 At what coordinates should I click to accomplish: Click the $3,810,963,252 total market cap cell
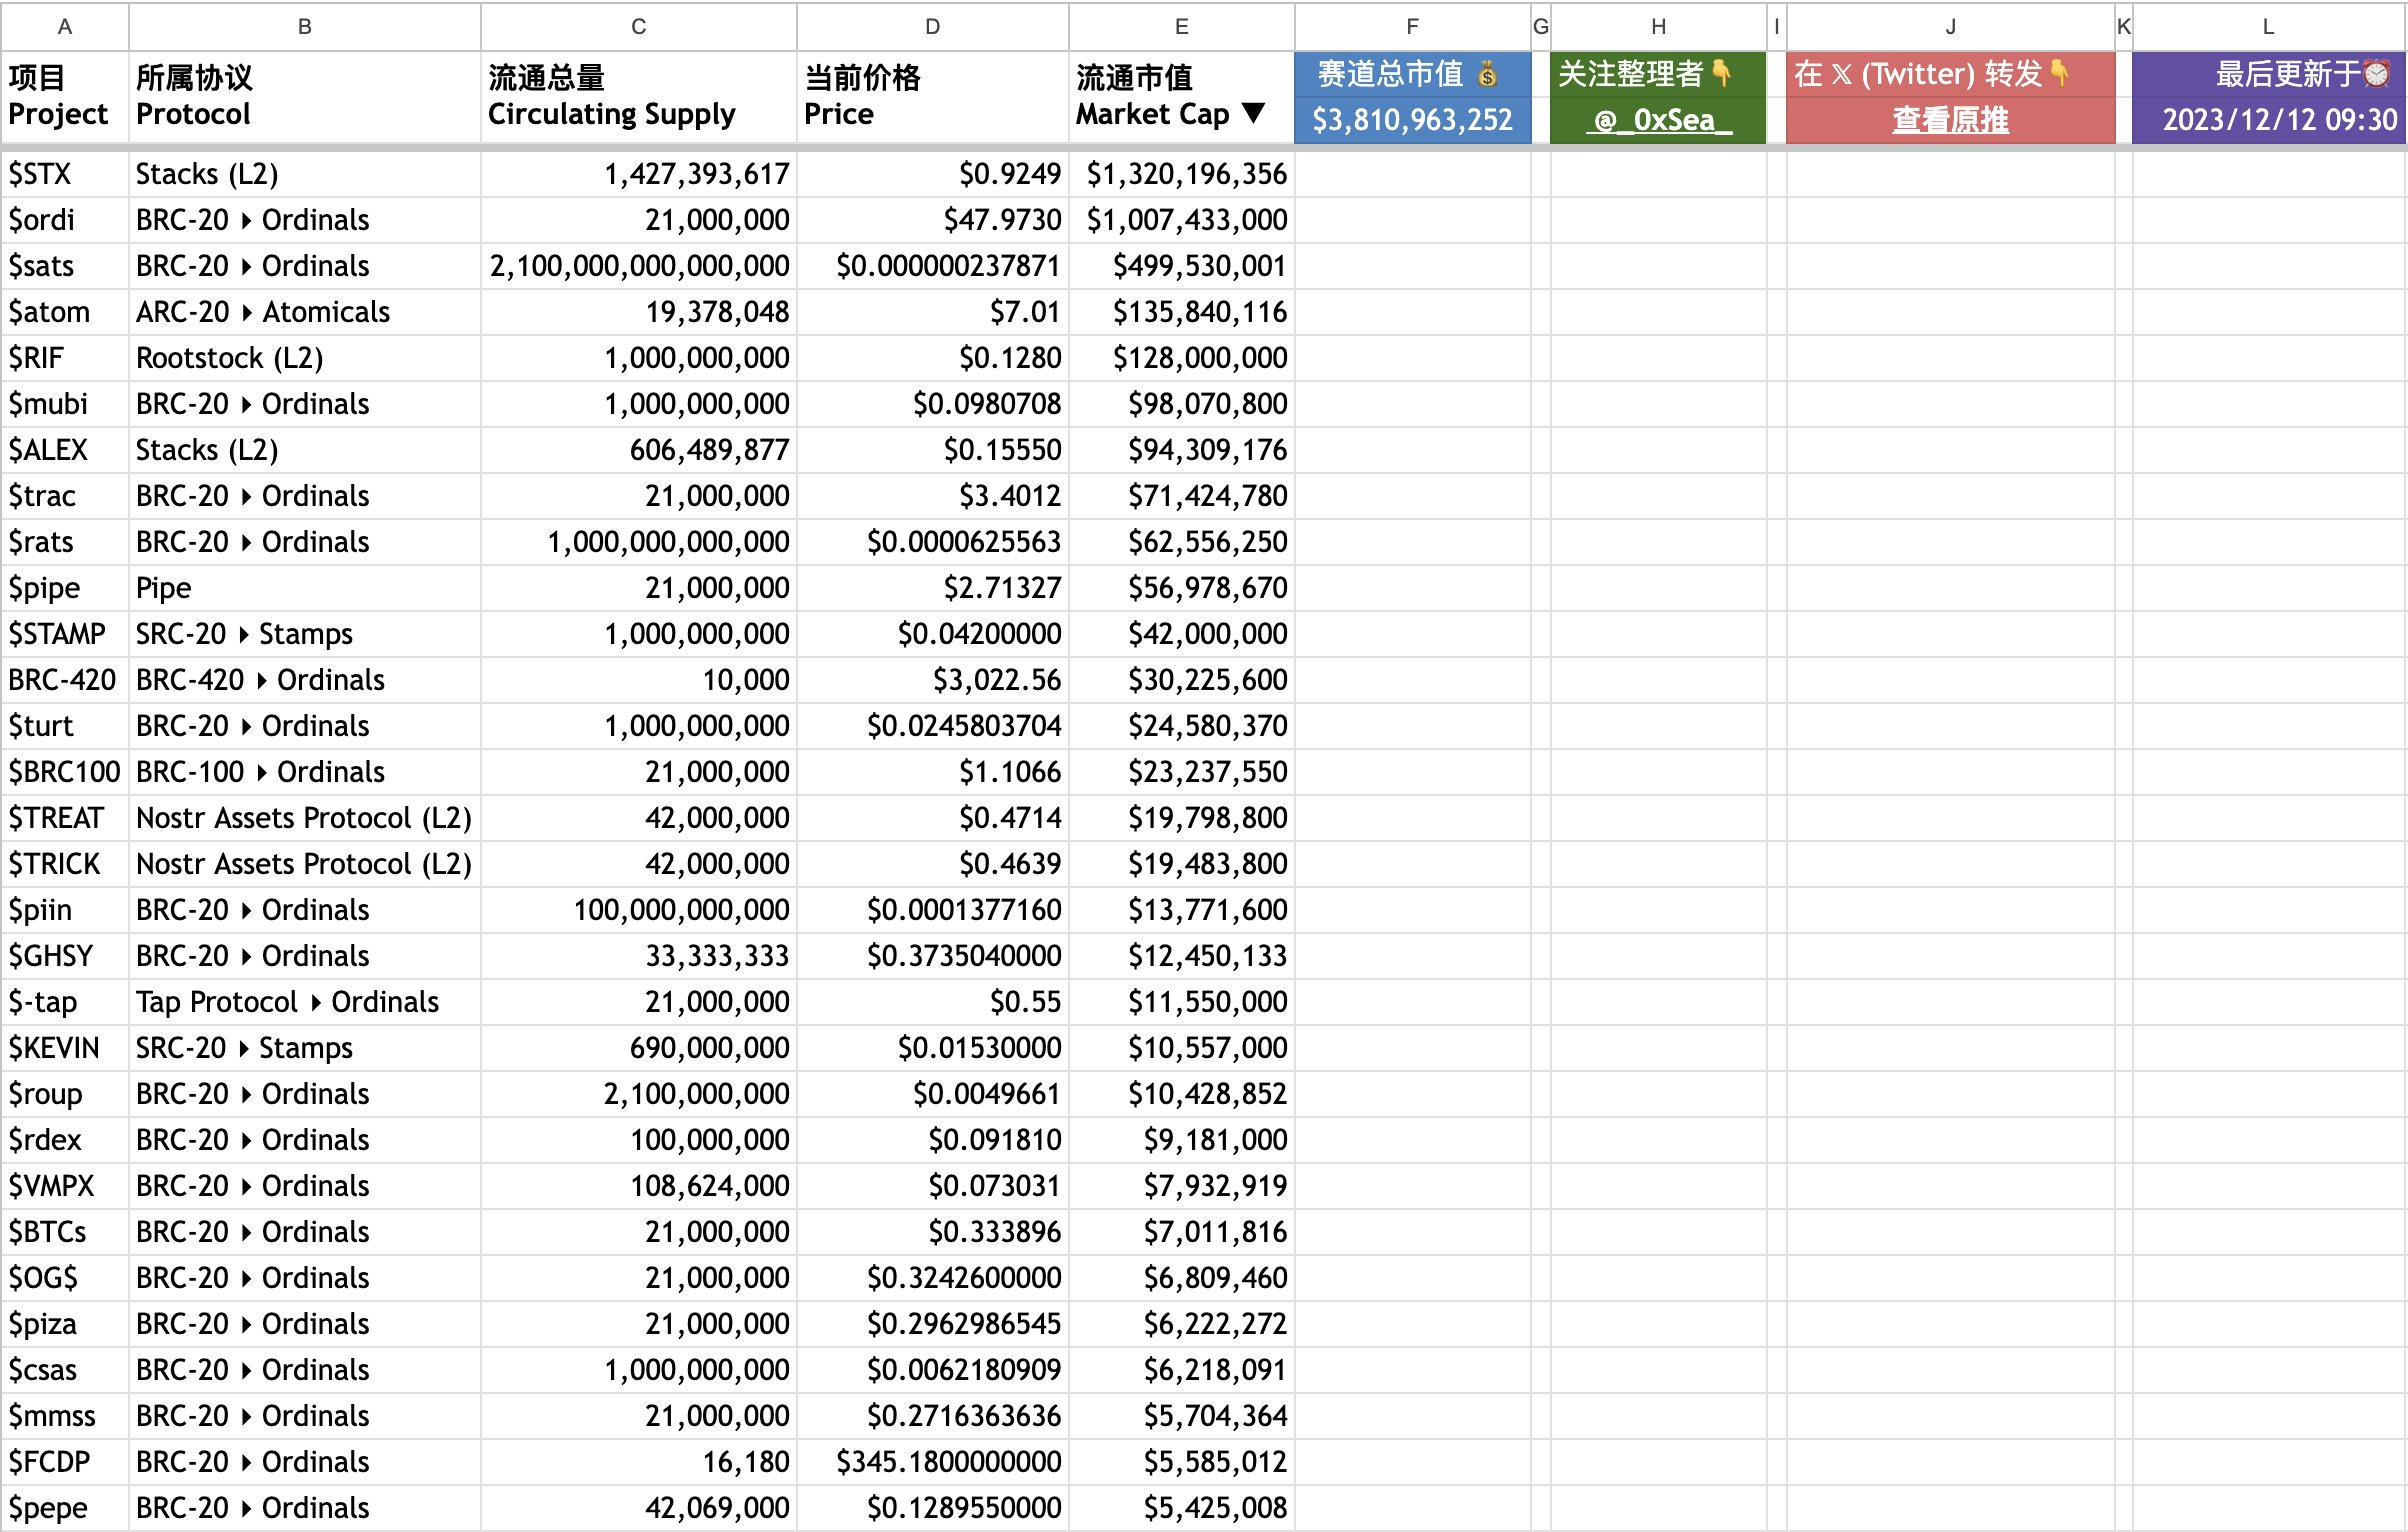coord(1413,120)
